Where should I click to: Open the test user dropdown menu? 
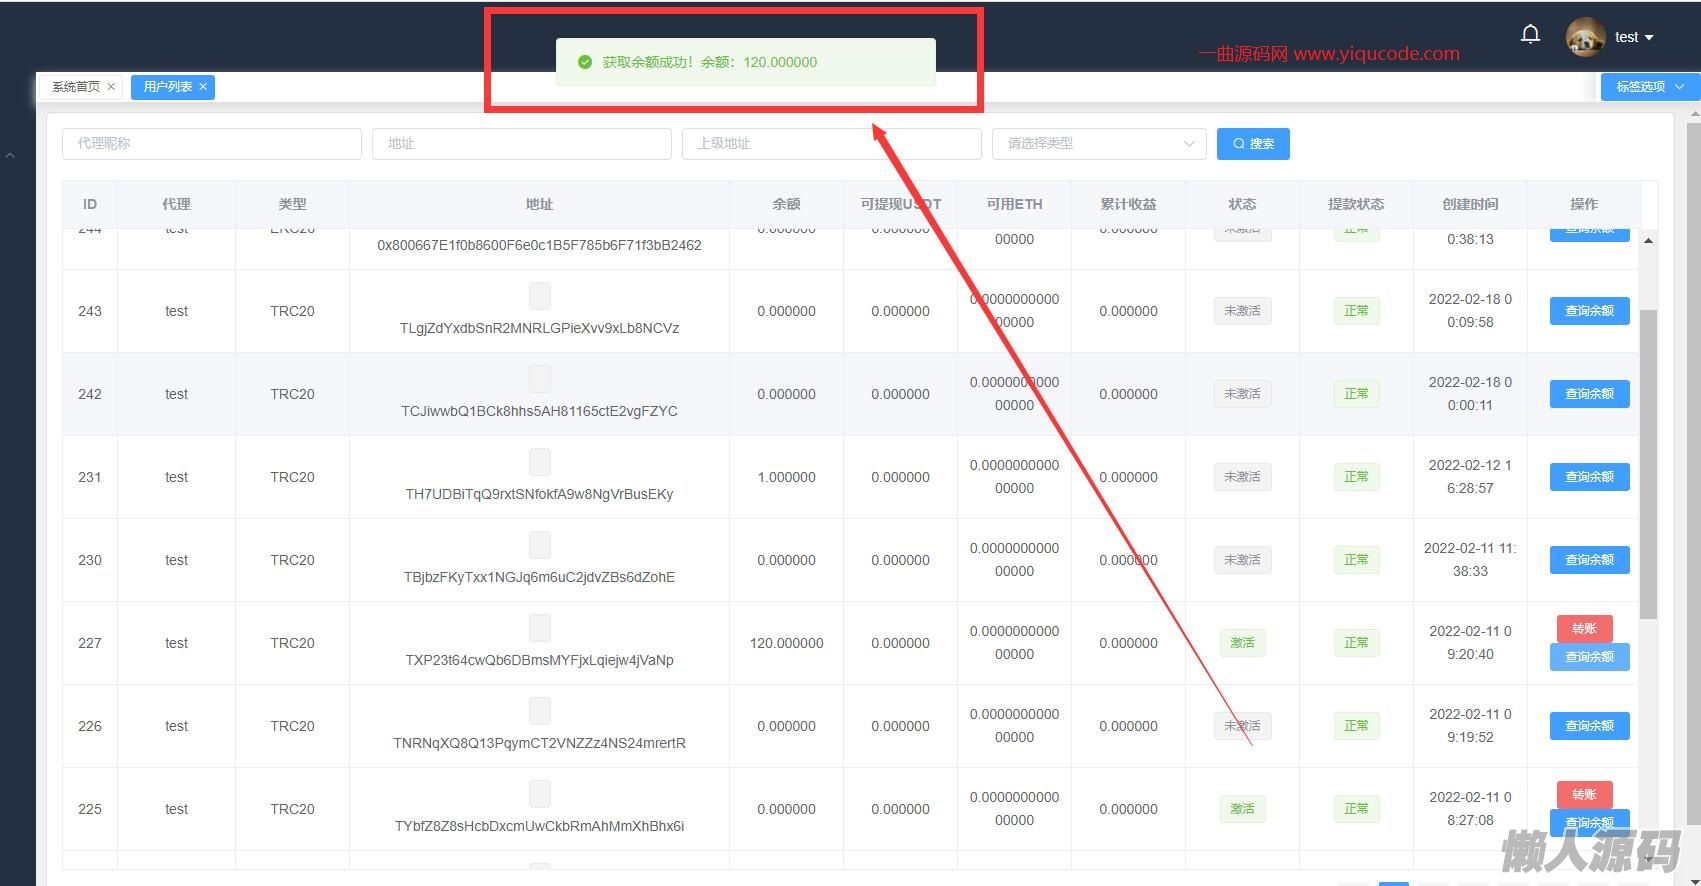(x=1634, y=37)
